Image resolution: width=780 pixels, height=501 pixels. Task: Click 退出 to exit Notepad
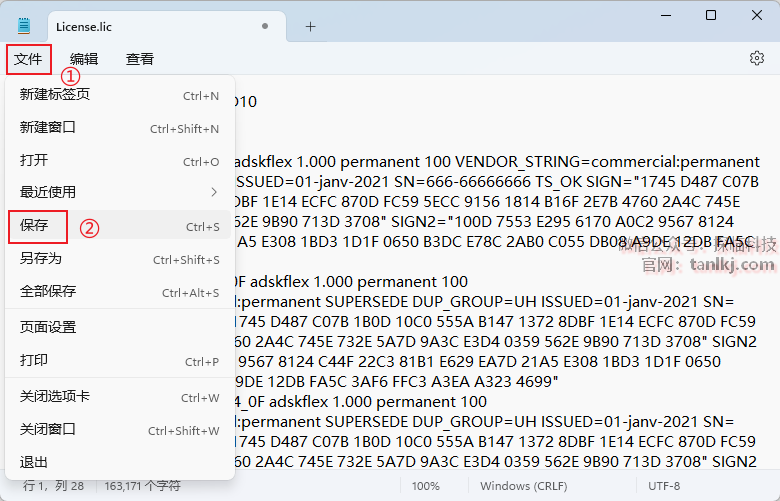point(119,462)
